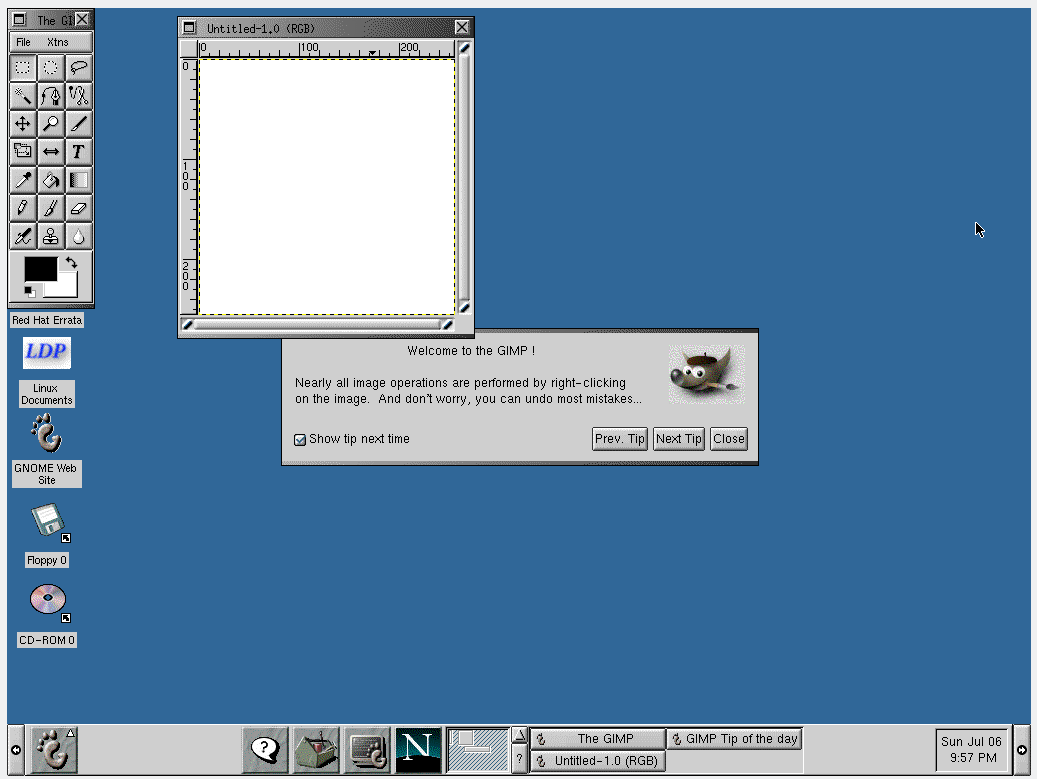This screenshot has height=779, width=1037.
Task: Click the black foreground color swatch
Action: coord(40,268)
